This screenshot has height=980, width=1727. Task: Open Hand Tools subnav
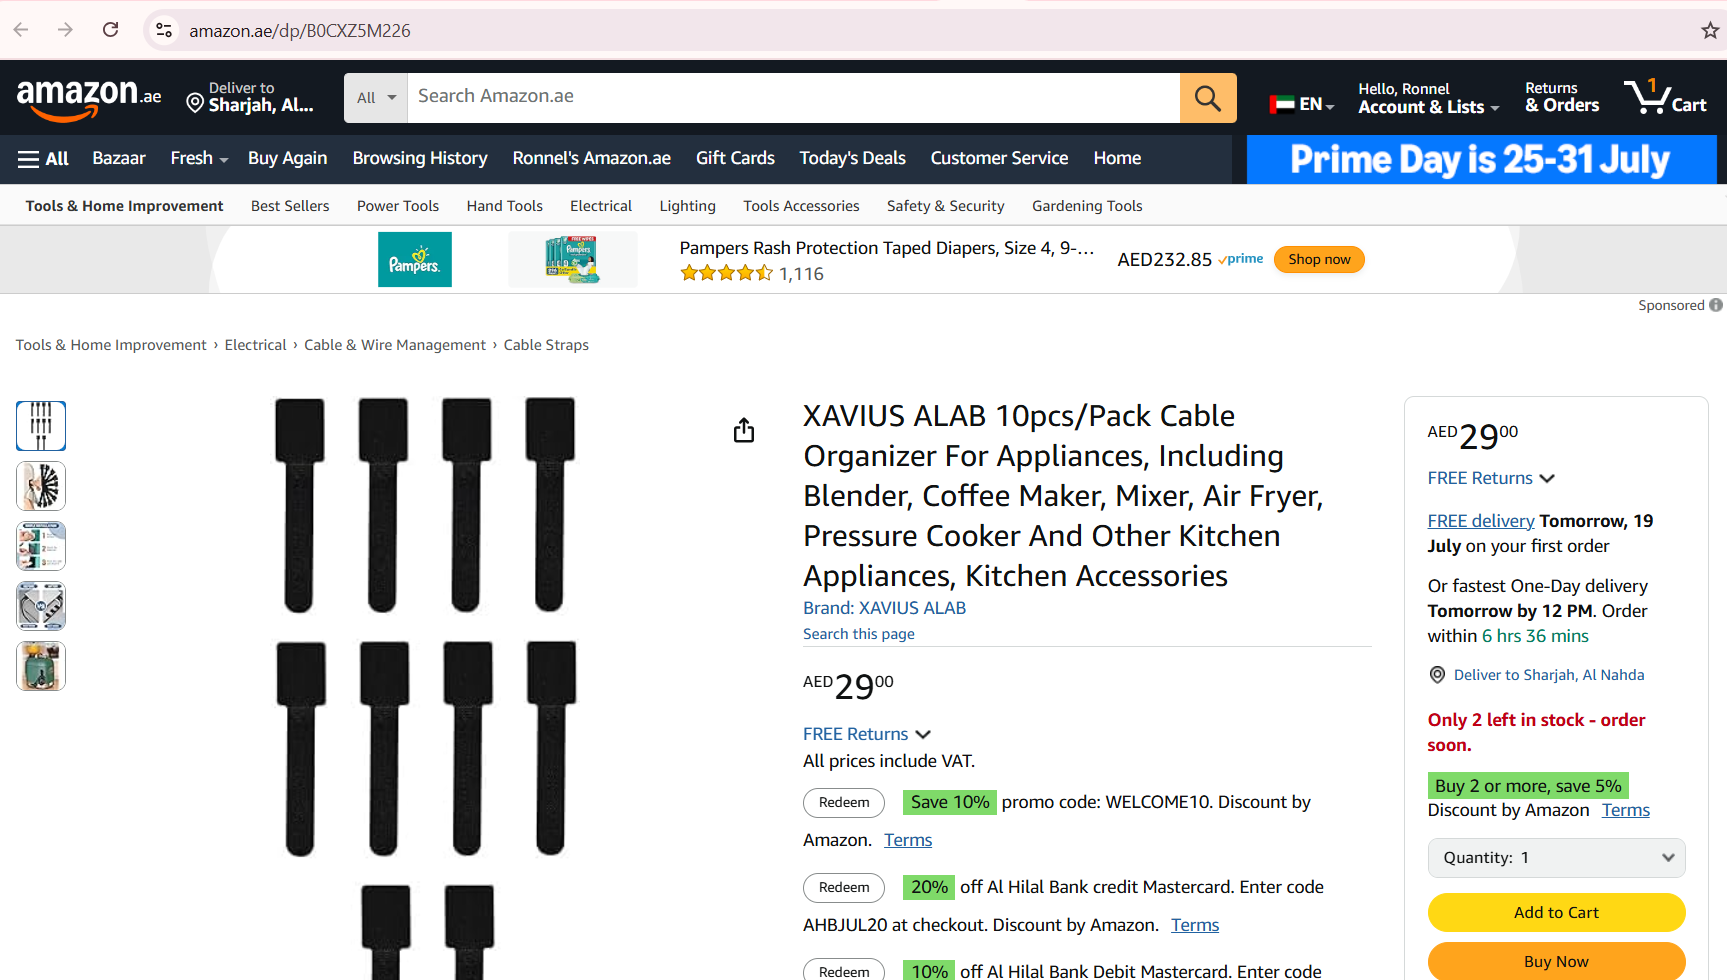(504, 206)
